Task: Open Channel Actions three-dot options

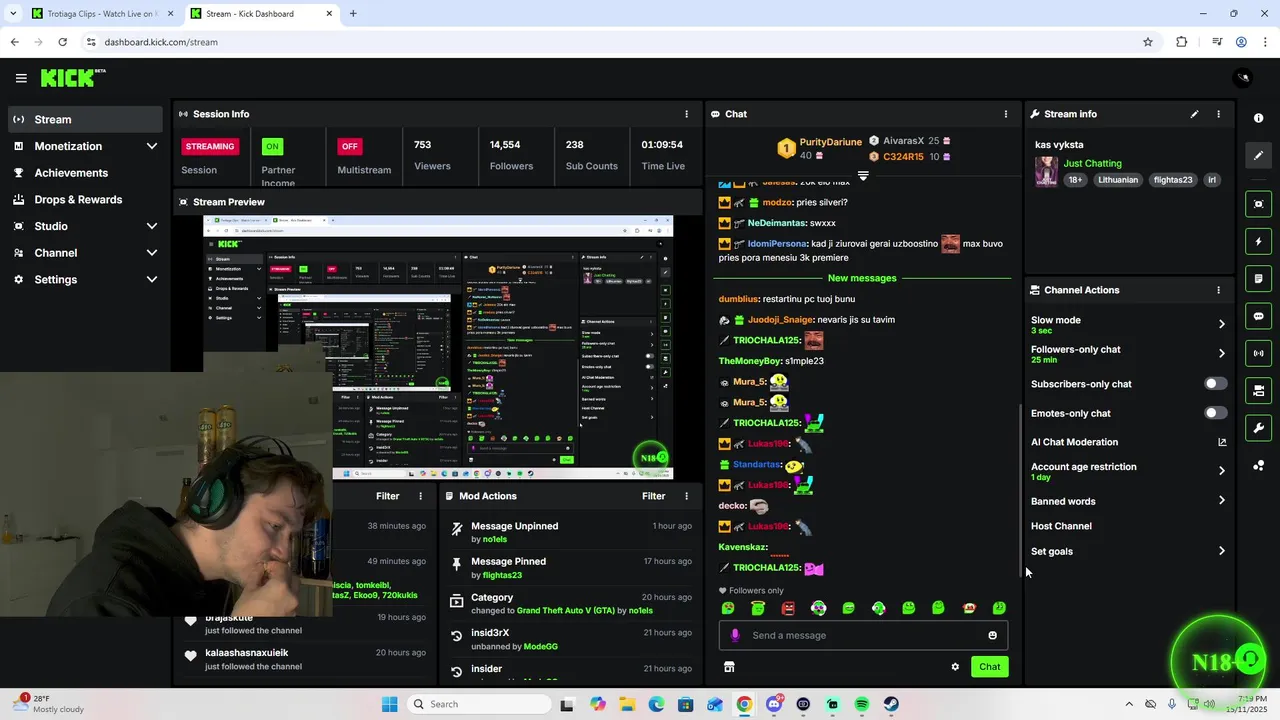Action: coord(1218,290)
